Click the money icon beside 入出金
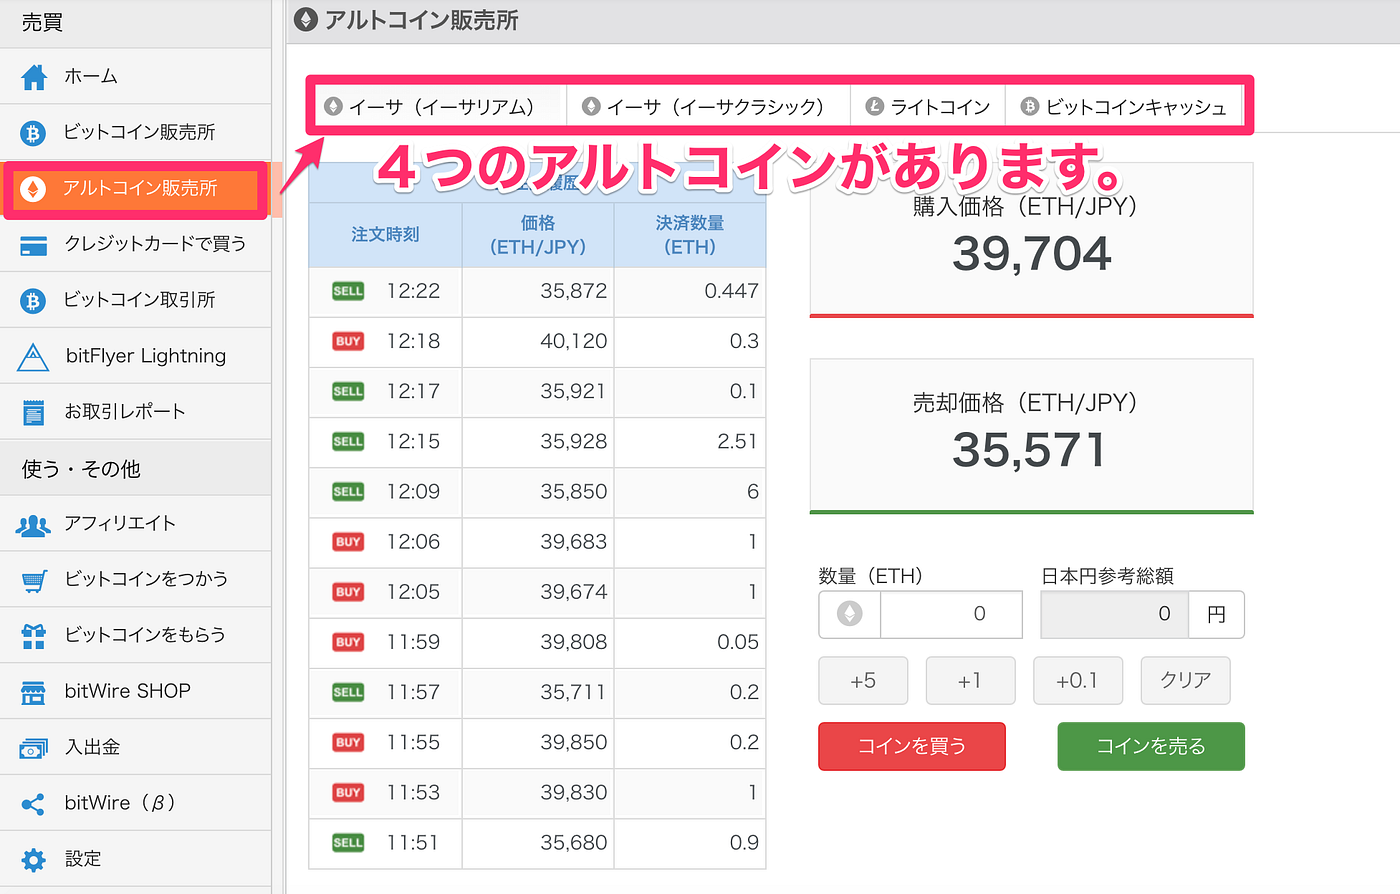 click(x=34, y=748)
